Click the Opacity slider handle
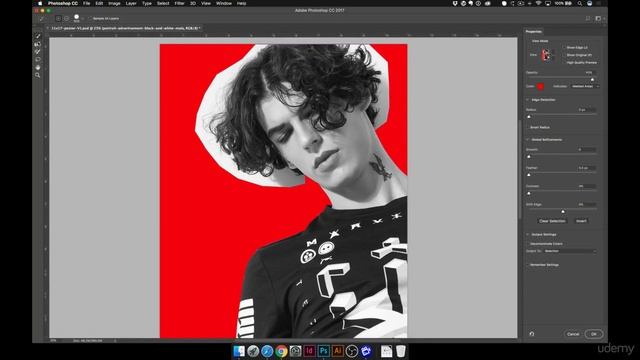640x360 pixels. pyautogui.click(x=592, y=79)
